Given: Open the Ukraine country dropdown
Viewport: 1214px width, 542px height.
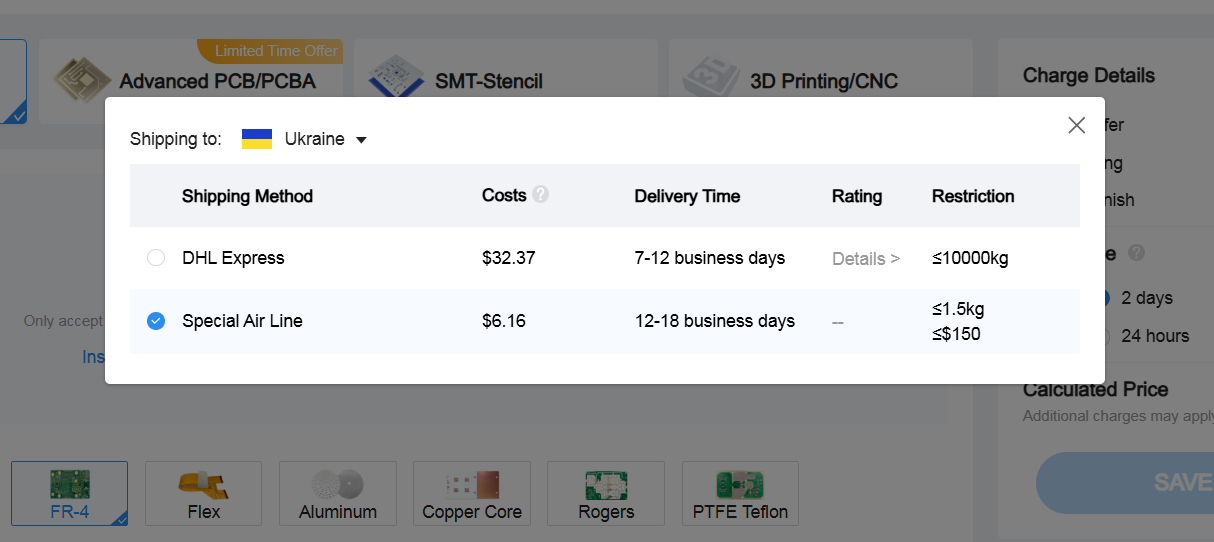Looking at the screenshot, I should 361,140.
